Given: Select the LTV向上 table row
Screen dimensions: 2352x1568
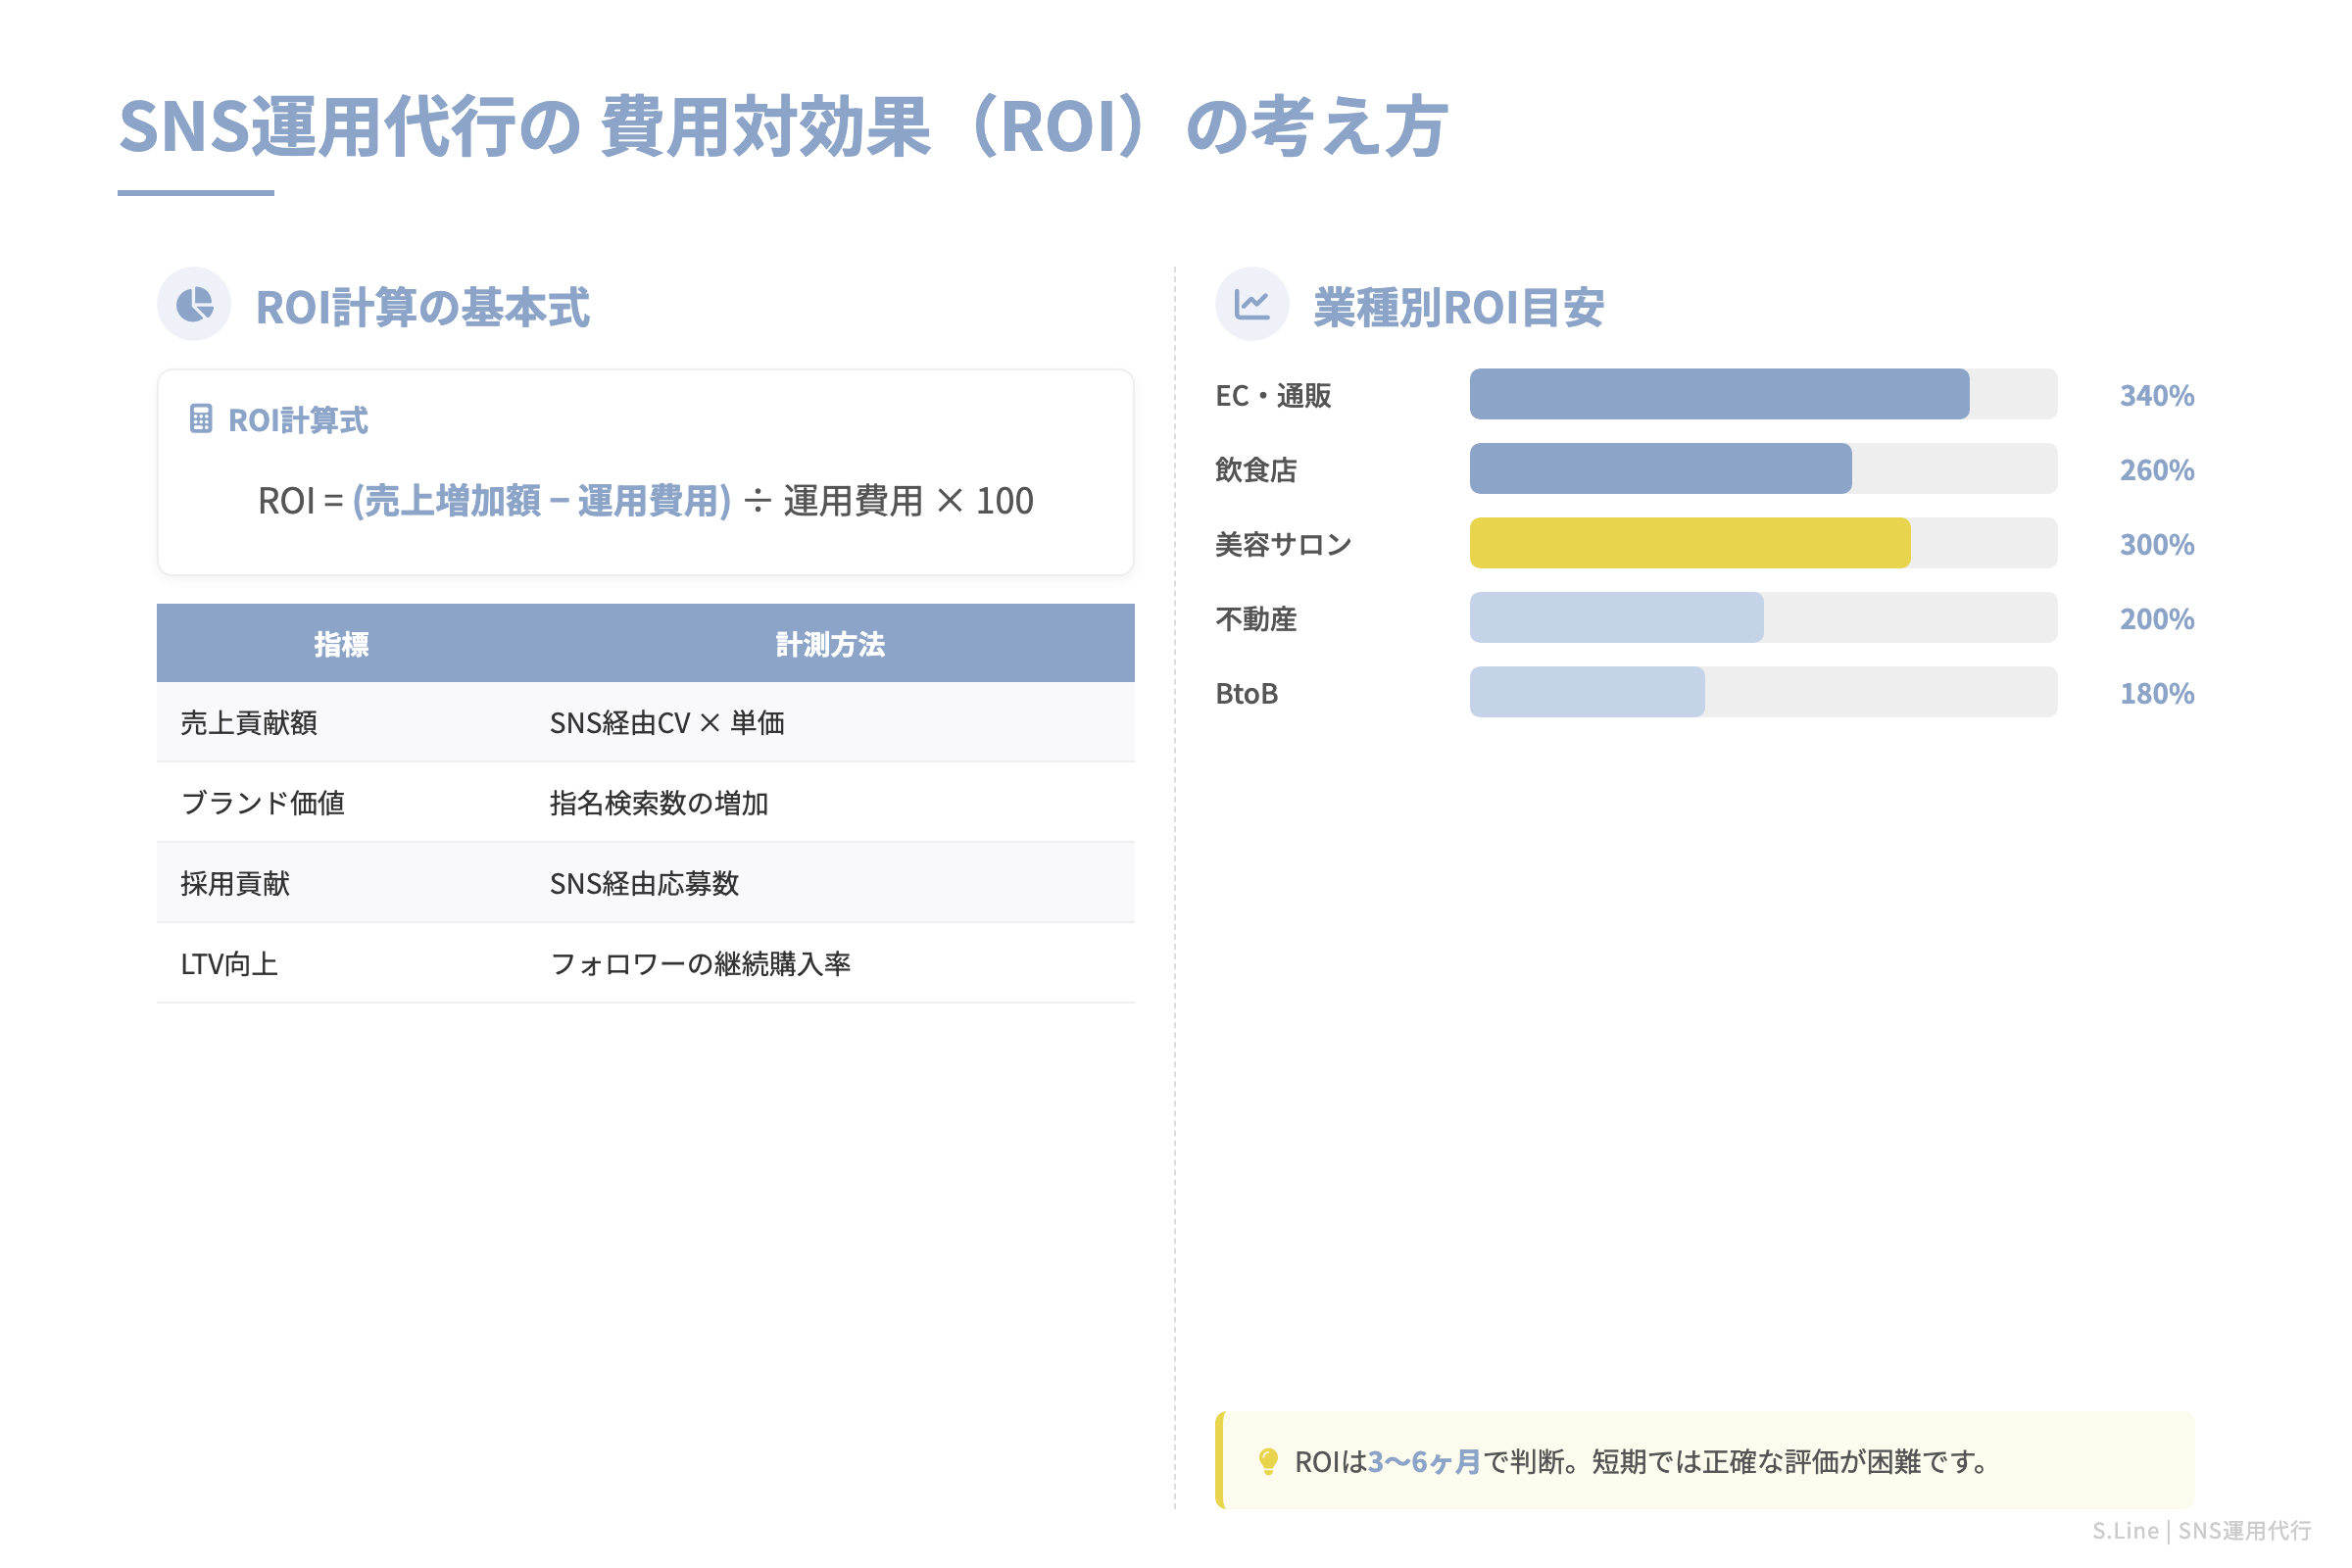Looking at the screenshot, I should pyautogui.click(x=645, y=963).
